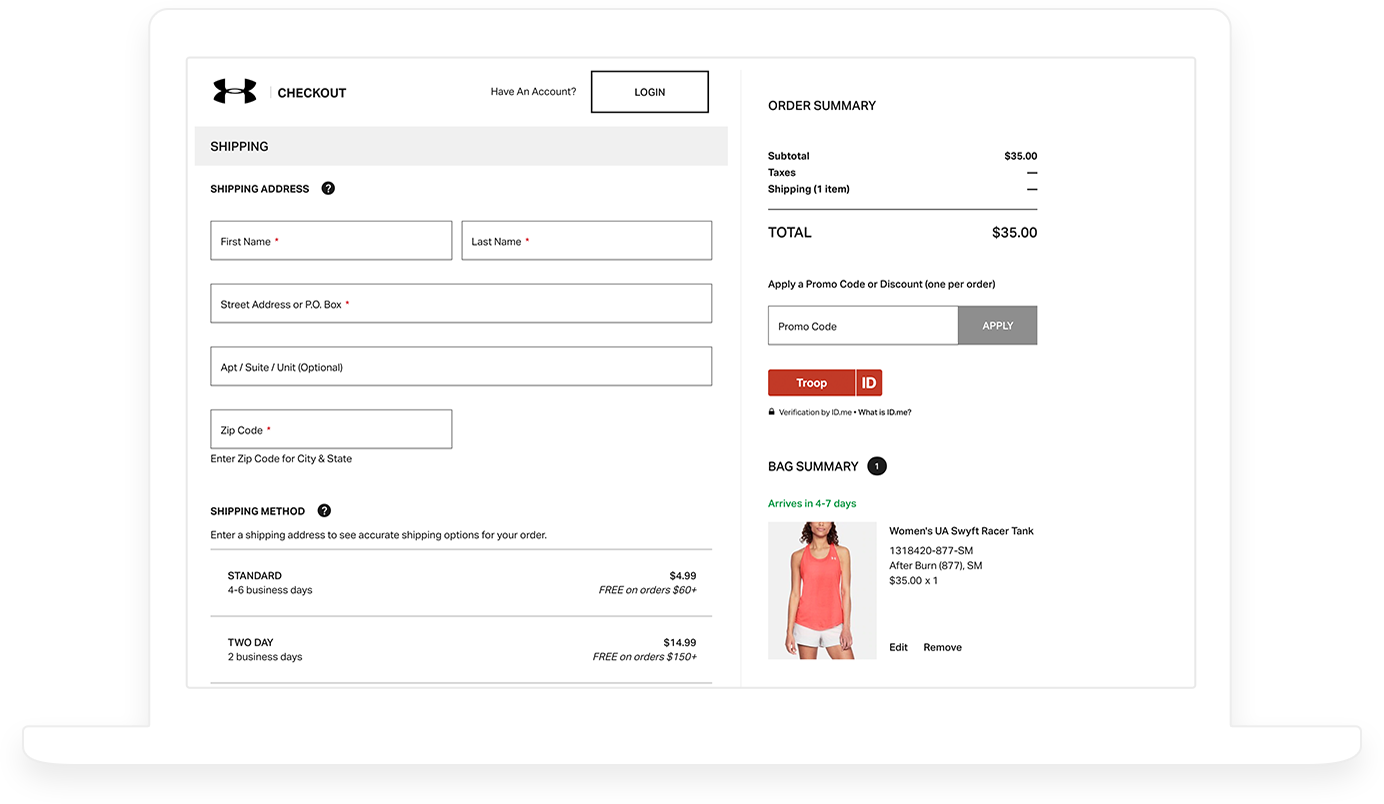Click the BAG SUMMARY heading

(x=813, y=466)
